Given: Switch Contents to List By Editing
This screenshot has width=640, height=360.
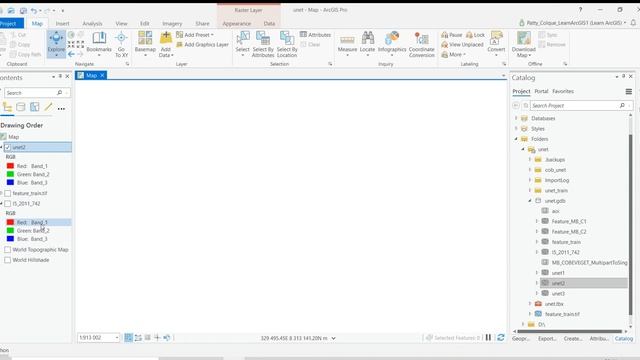Looking at the screenshot, I should pos(48,107).
